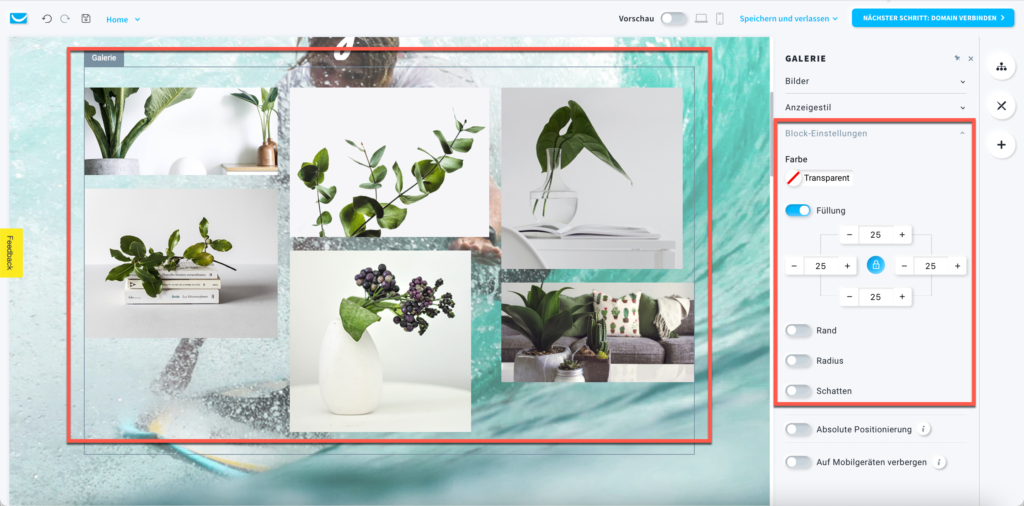Select the Galerie block label

[x=104, y=58]
